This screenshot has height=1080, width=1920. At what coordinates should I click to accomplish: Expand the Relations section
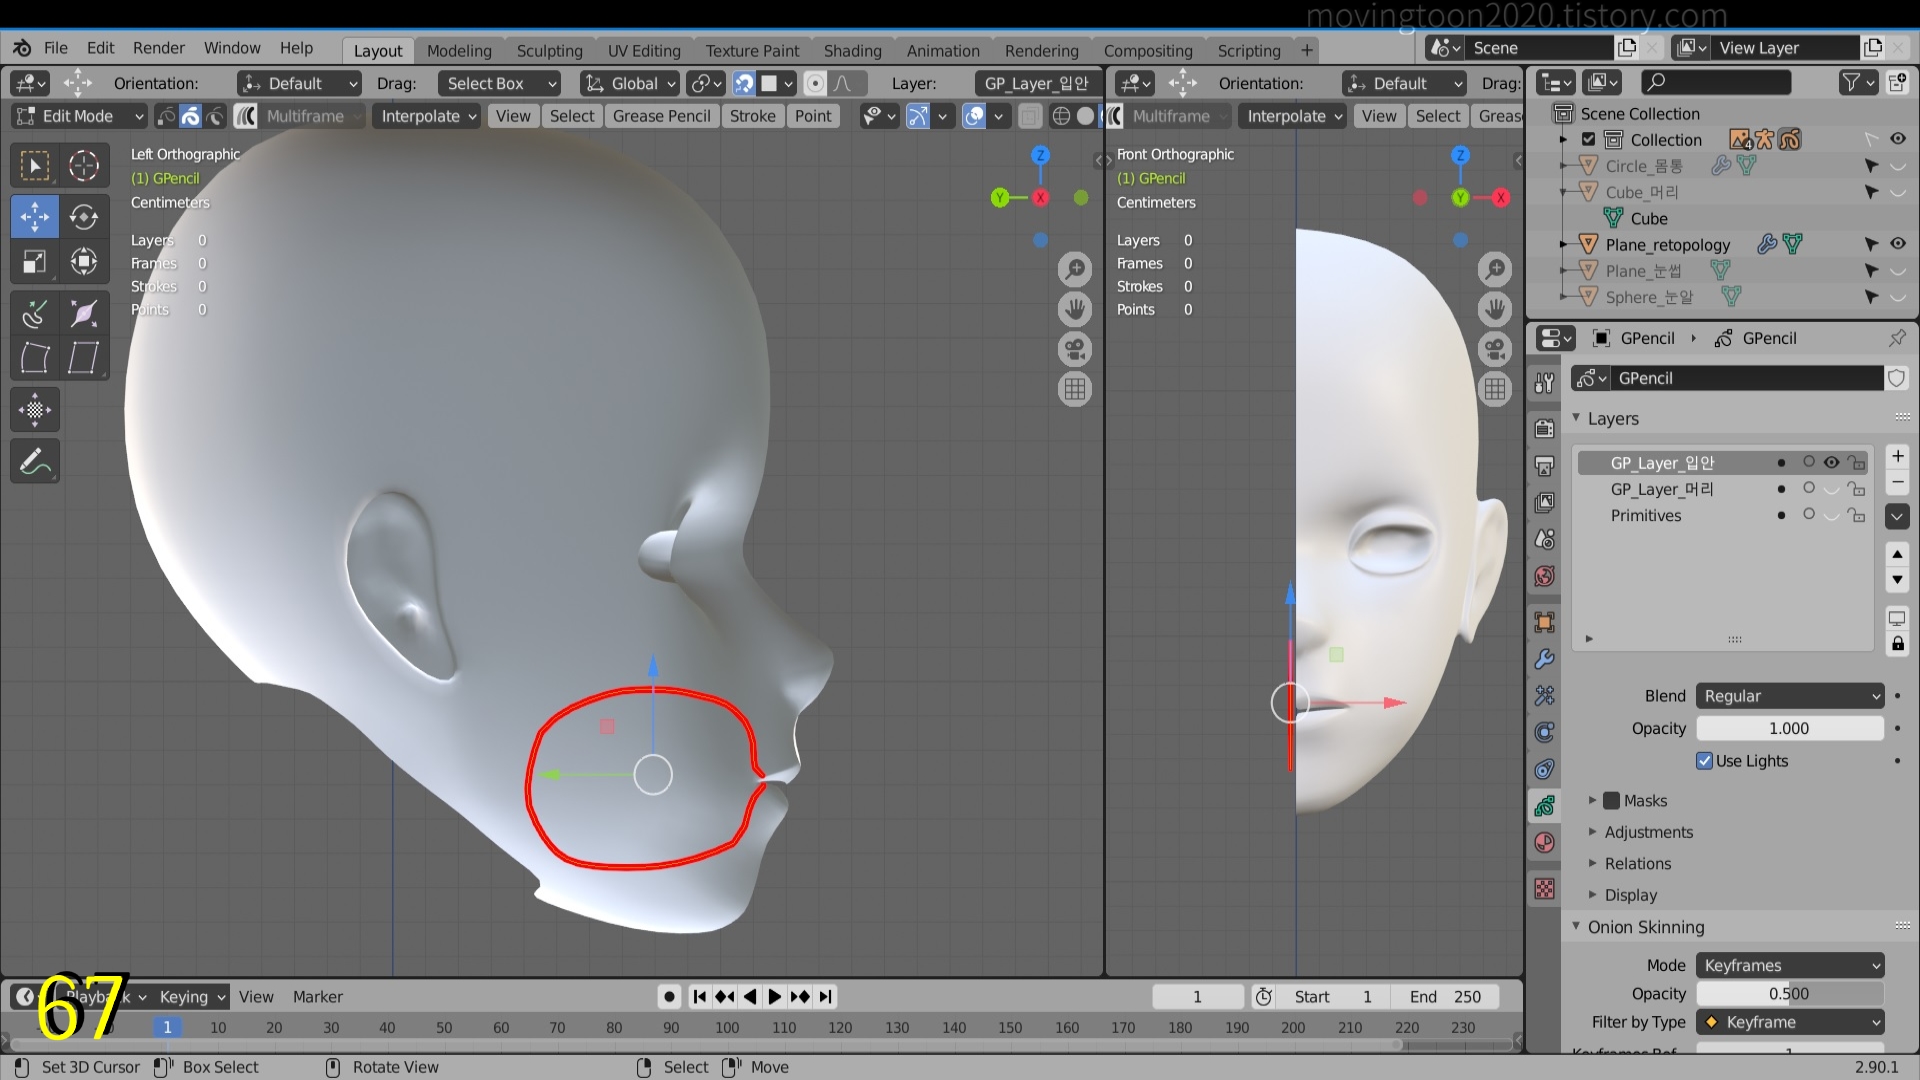[1637, 864]
